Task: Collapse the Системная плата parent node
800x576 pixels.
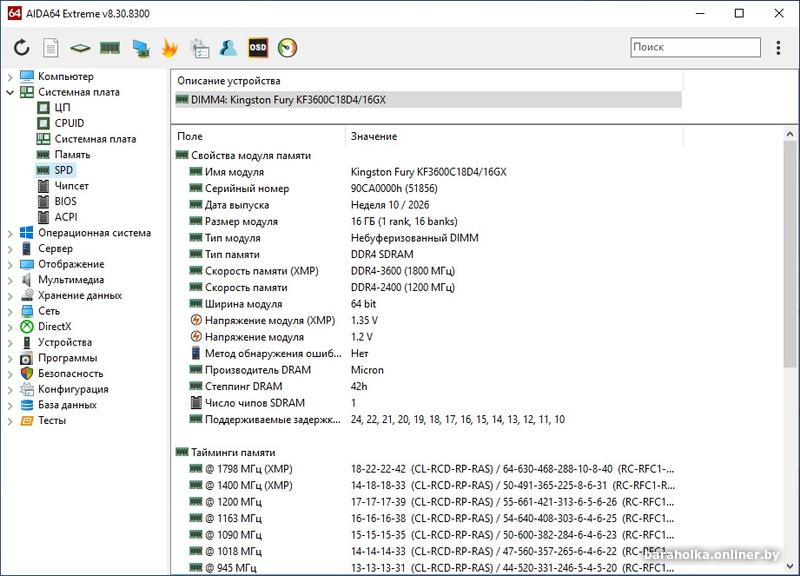Action: 10,92
